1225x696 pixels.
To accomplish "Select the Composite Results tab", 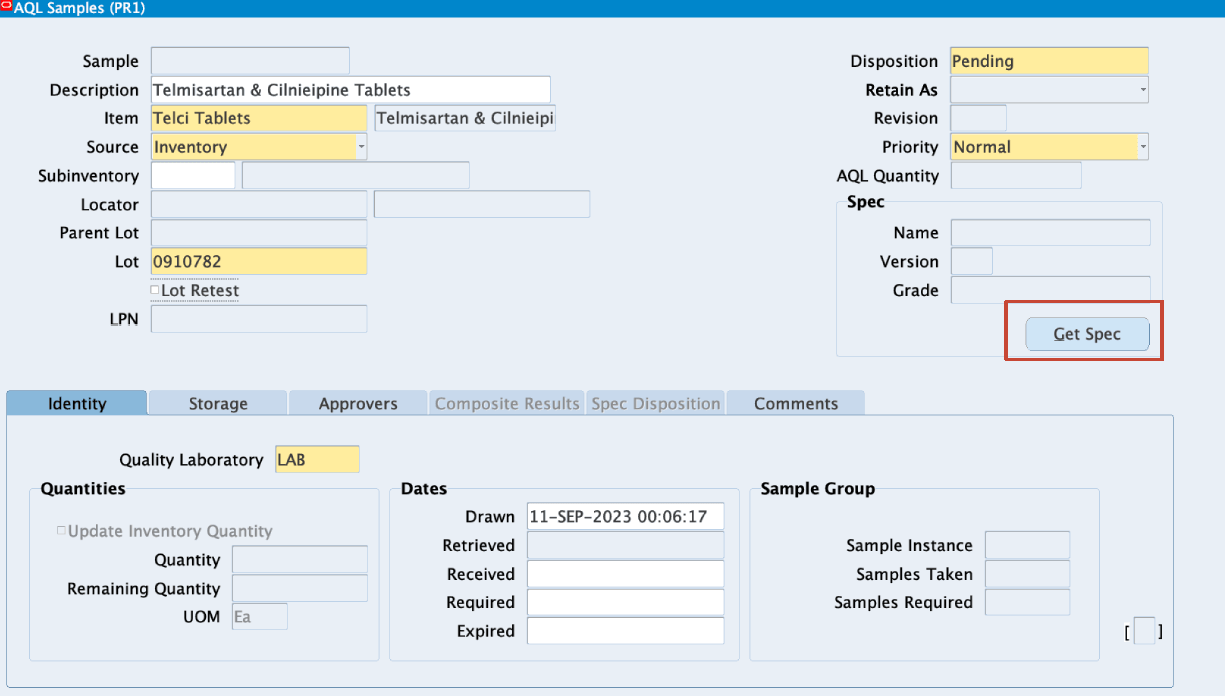I will 507,403.
